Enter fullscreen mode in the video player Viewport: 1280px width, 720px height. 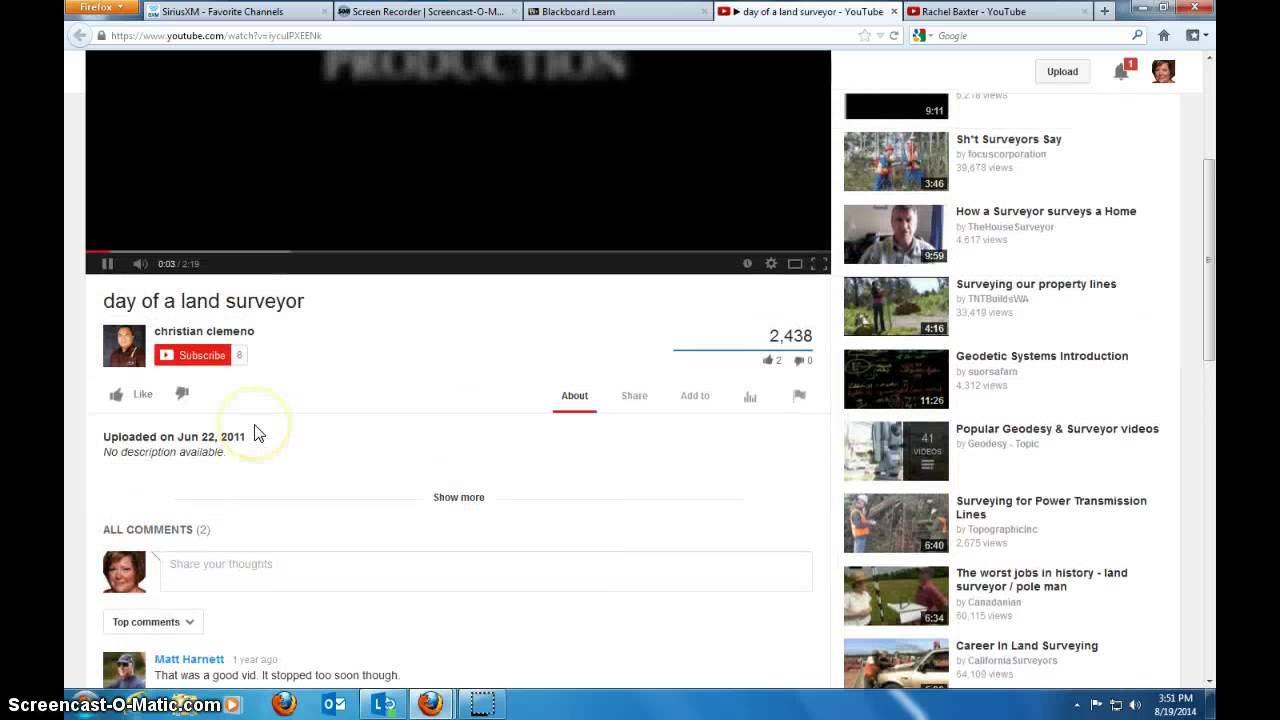point(818,264)
